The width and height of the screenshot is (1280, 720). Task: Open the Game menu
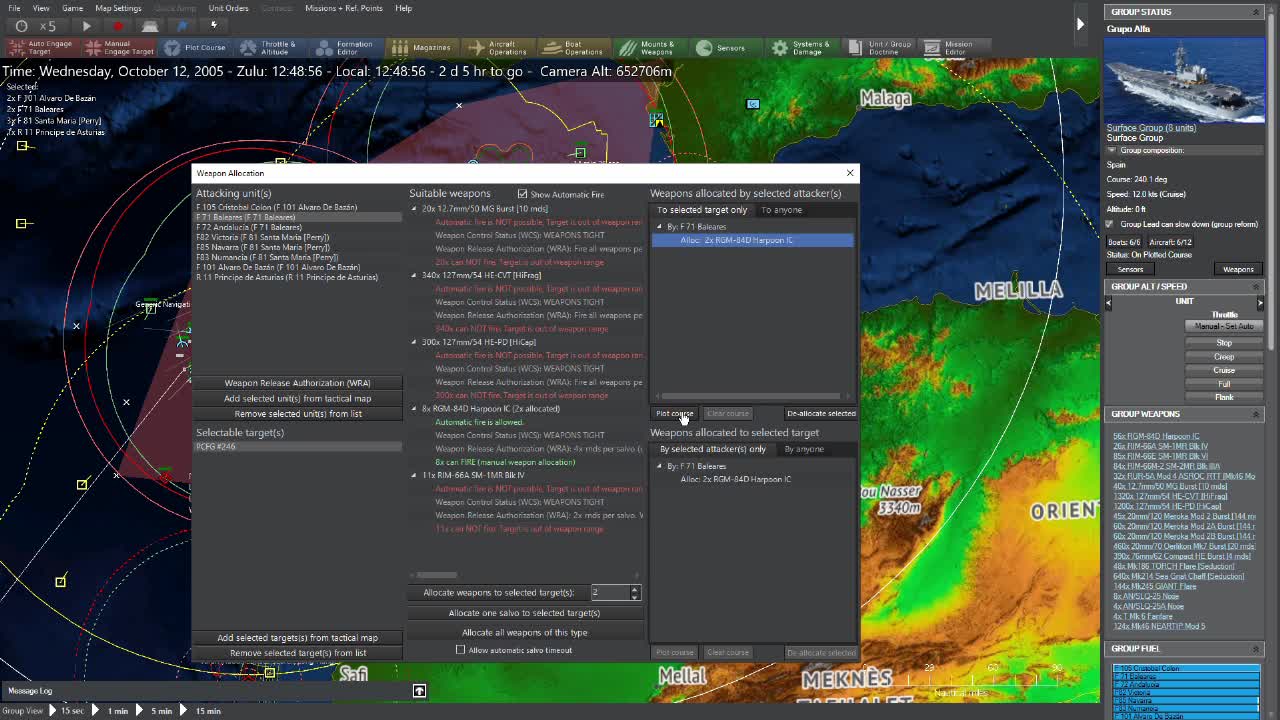point(72,8)
